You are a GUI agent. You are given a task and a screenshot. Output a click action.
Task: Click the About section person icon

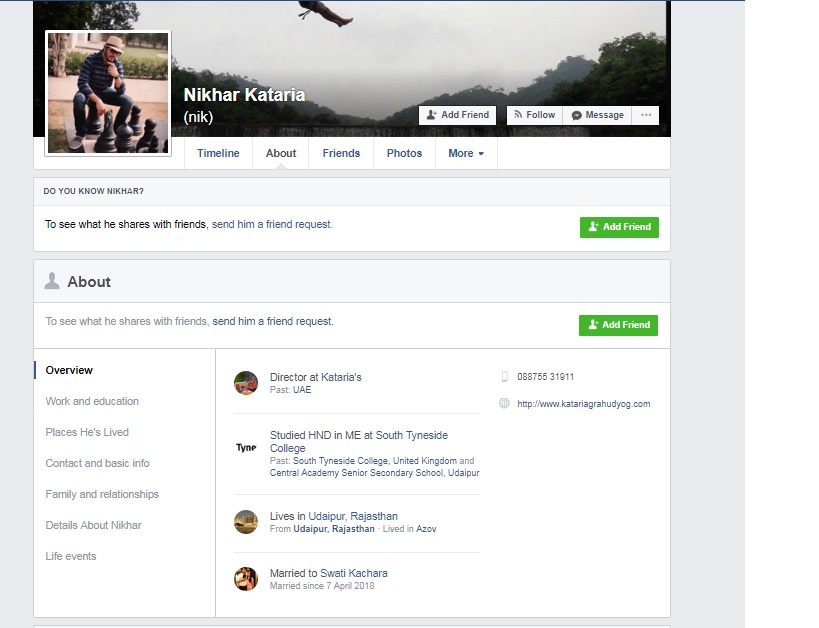point(52,281)
